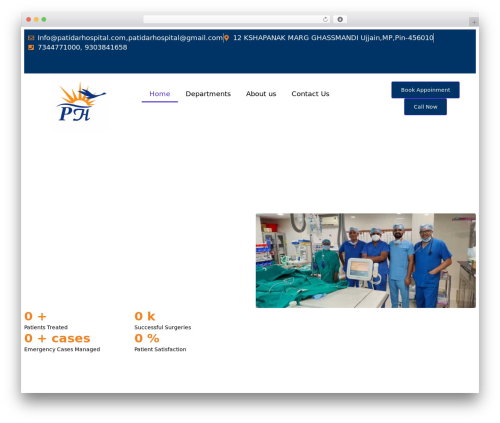Click the yellow minimize window button
Viewport: 500px width, 423px height.
click(36, 19)
